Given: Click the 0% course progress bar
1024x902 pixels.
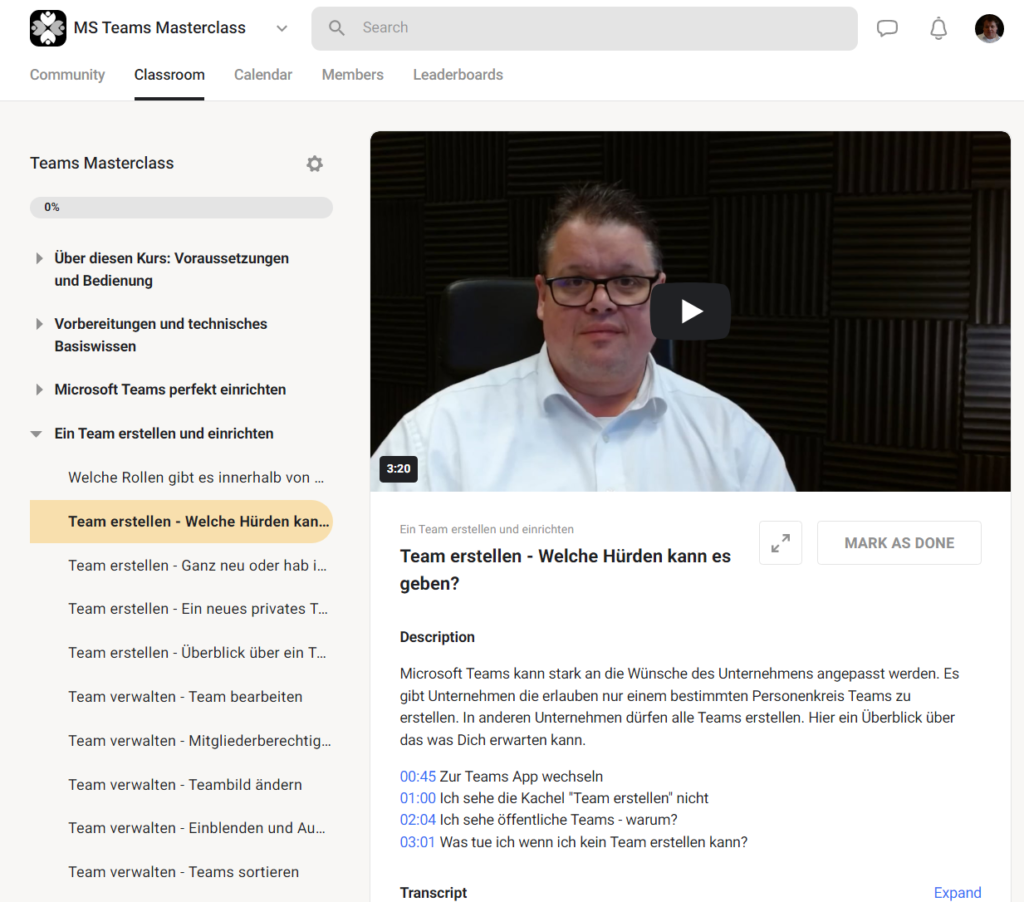Looking at the screenshot, I should coord(181,207).
